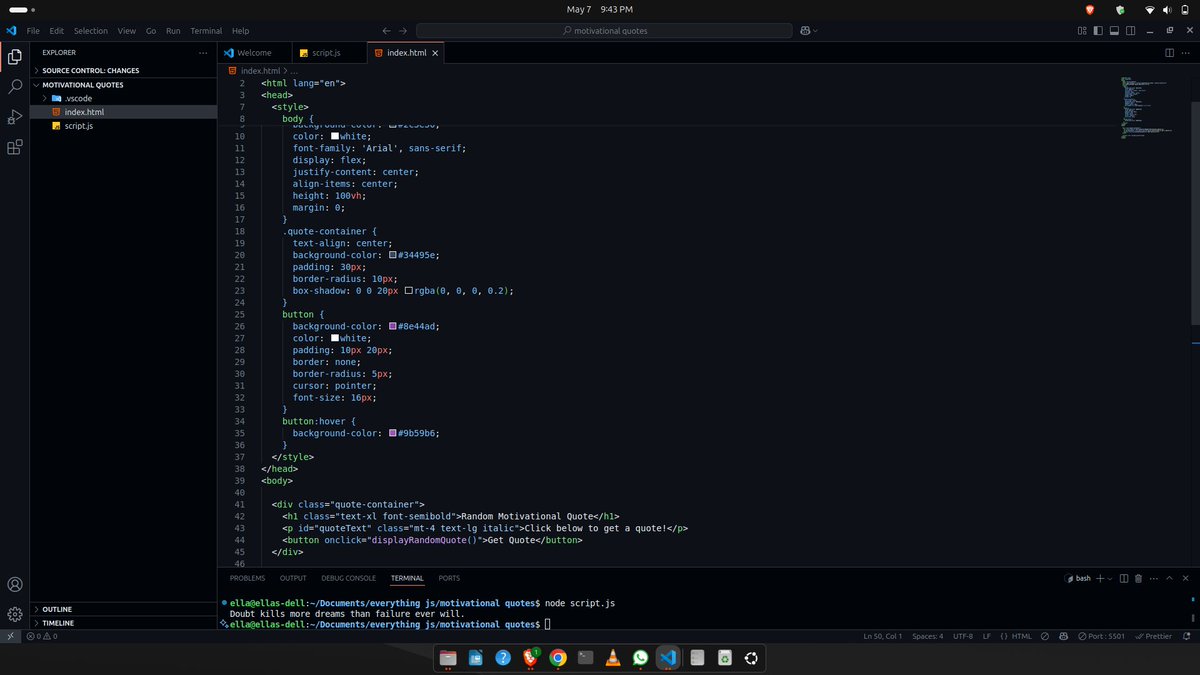Open Copilot chat icon in title bar
Image resolution: width=1200 pixels, height=675 pixels.
[x=804, y=31]
